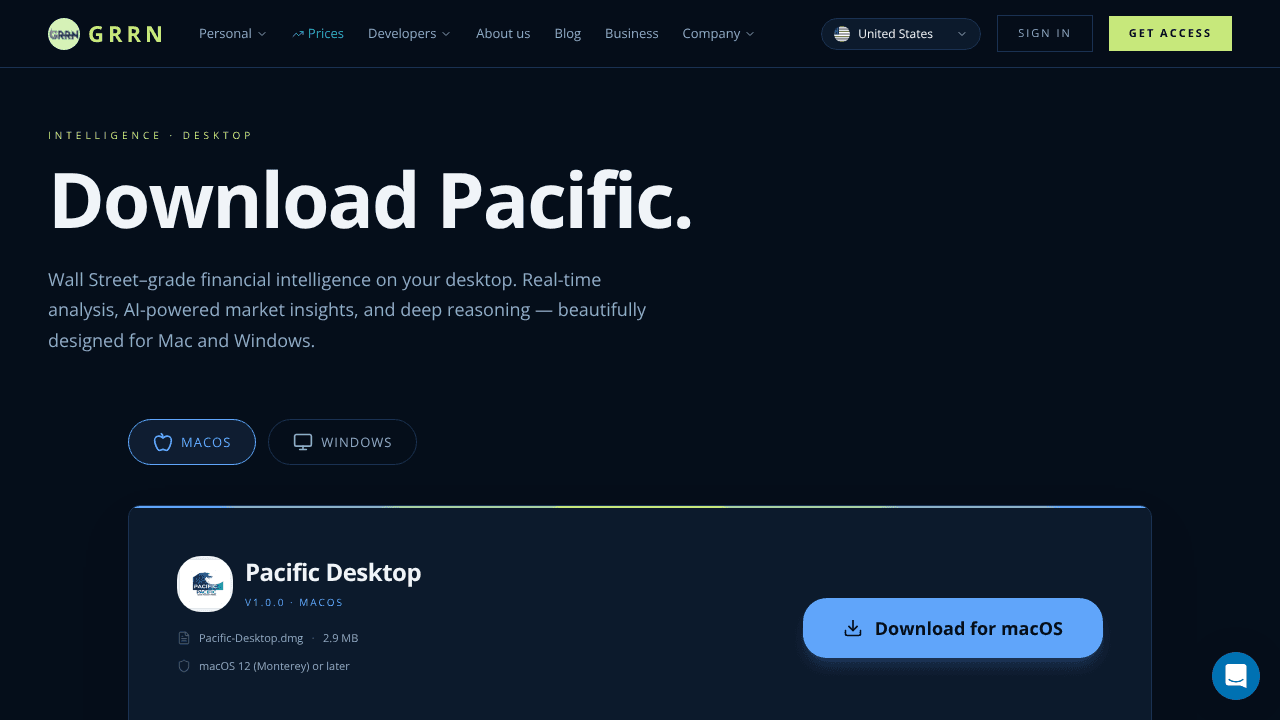Open the United States region selector
The image size is (1280, 720).
click(901, 34)
